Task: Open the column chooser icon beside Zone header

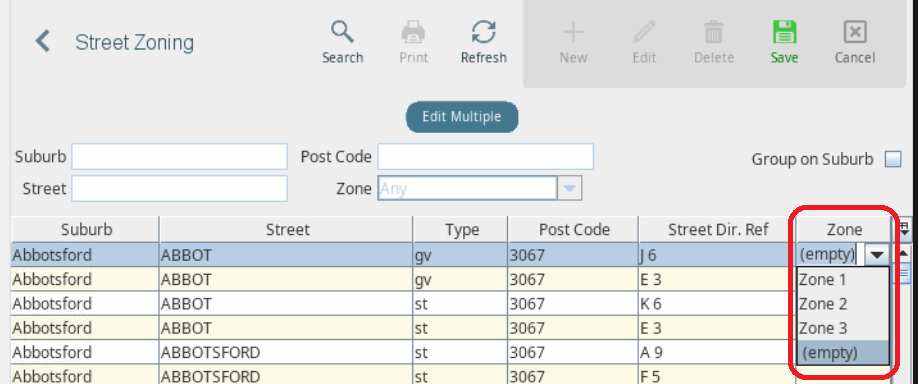Action: [x=904, y=229]
